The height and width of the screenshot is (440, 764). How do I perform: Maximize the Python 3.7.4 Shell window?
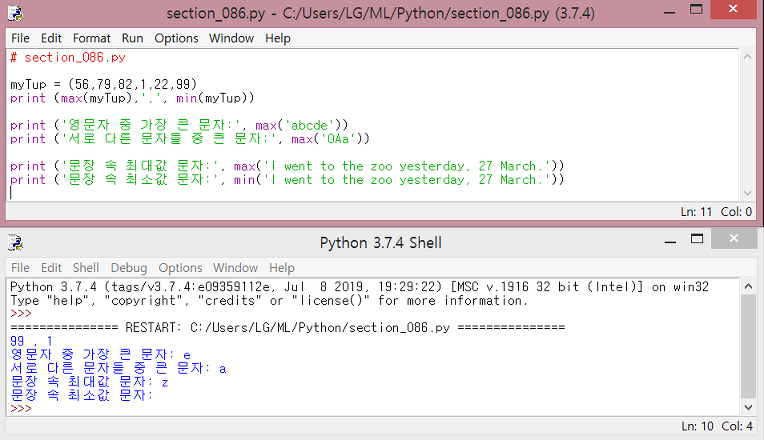pos(697,239)
